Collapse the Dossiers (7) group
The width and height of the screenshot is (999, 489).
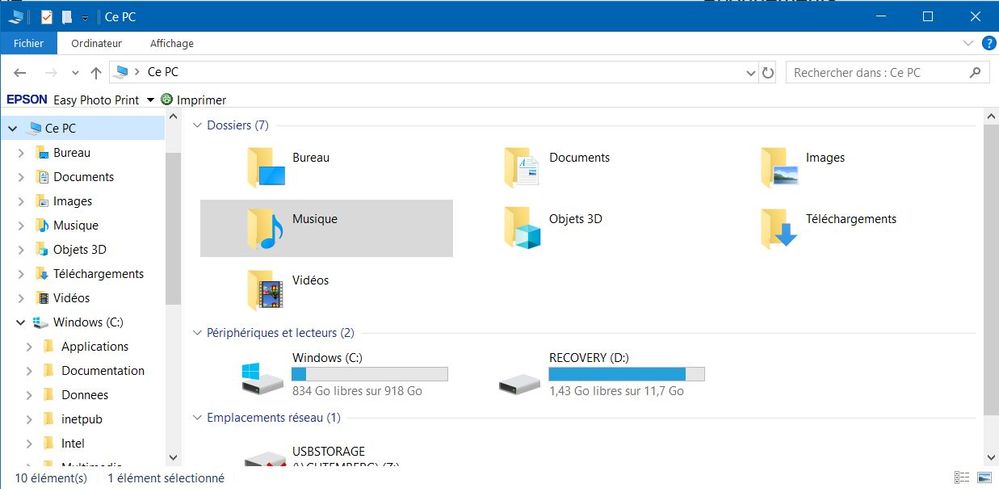[x=196, y=126]
